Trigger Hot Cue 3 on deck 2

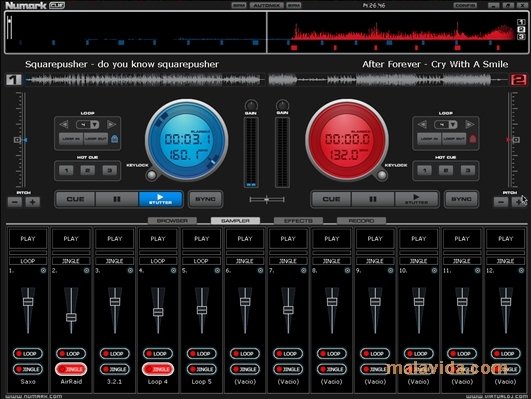pyautogui.click(x=468, y=170)
